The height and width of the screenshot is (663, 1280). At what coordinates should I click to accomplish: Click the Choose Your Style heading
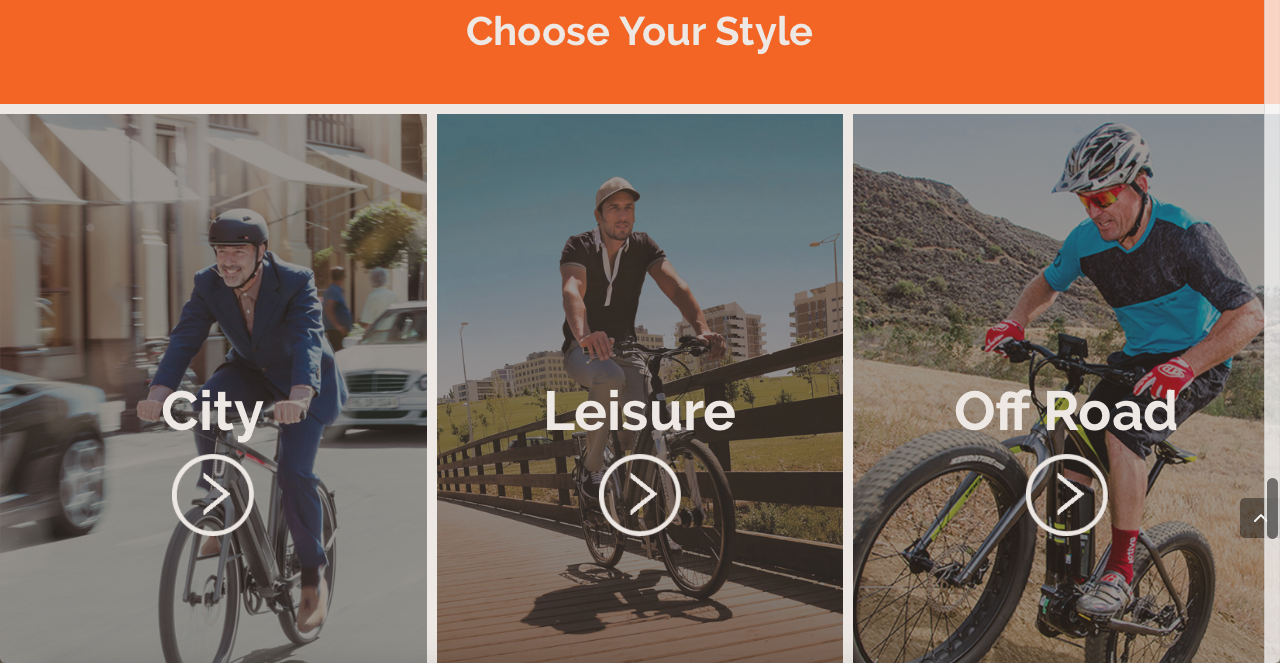coord(639,31)
